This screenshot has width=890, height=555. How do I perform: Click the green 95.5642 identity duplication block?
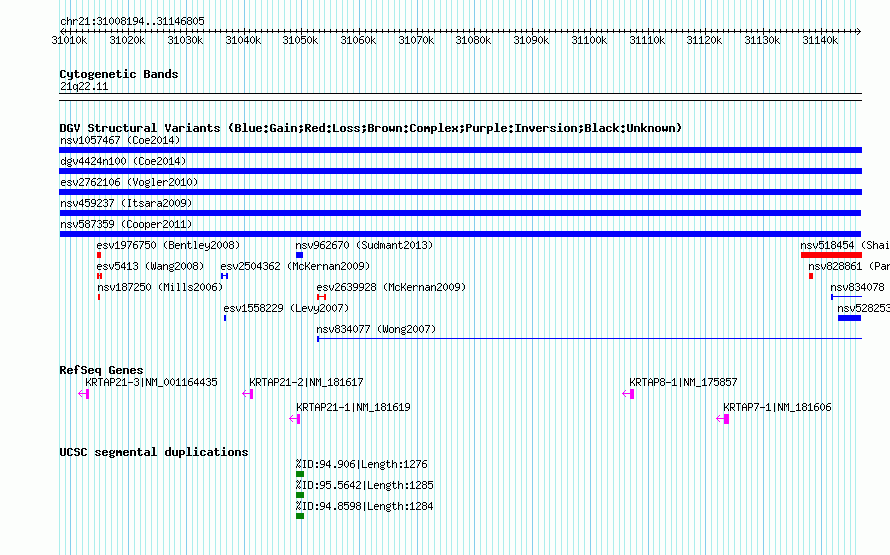[300, 495]
